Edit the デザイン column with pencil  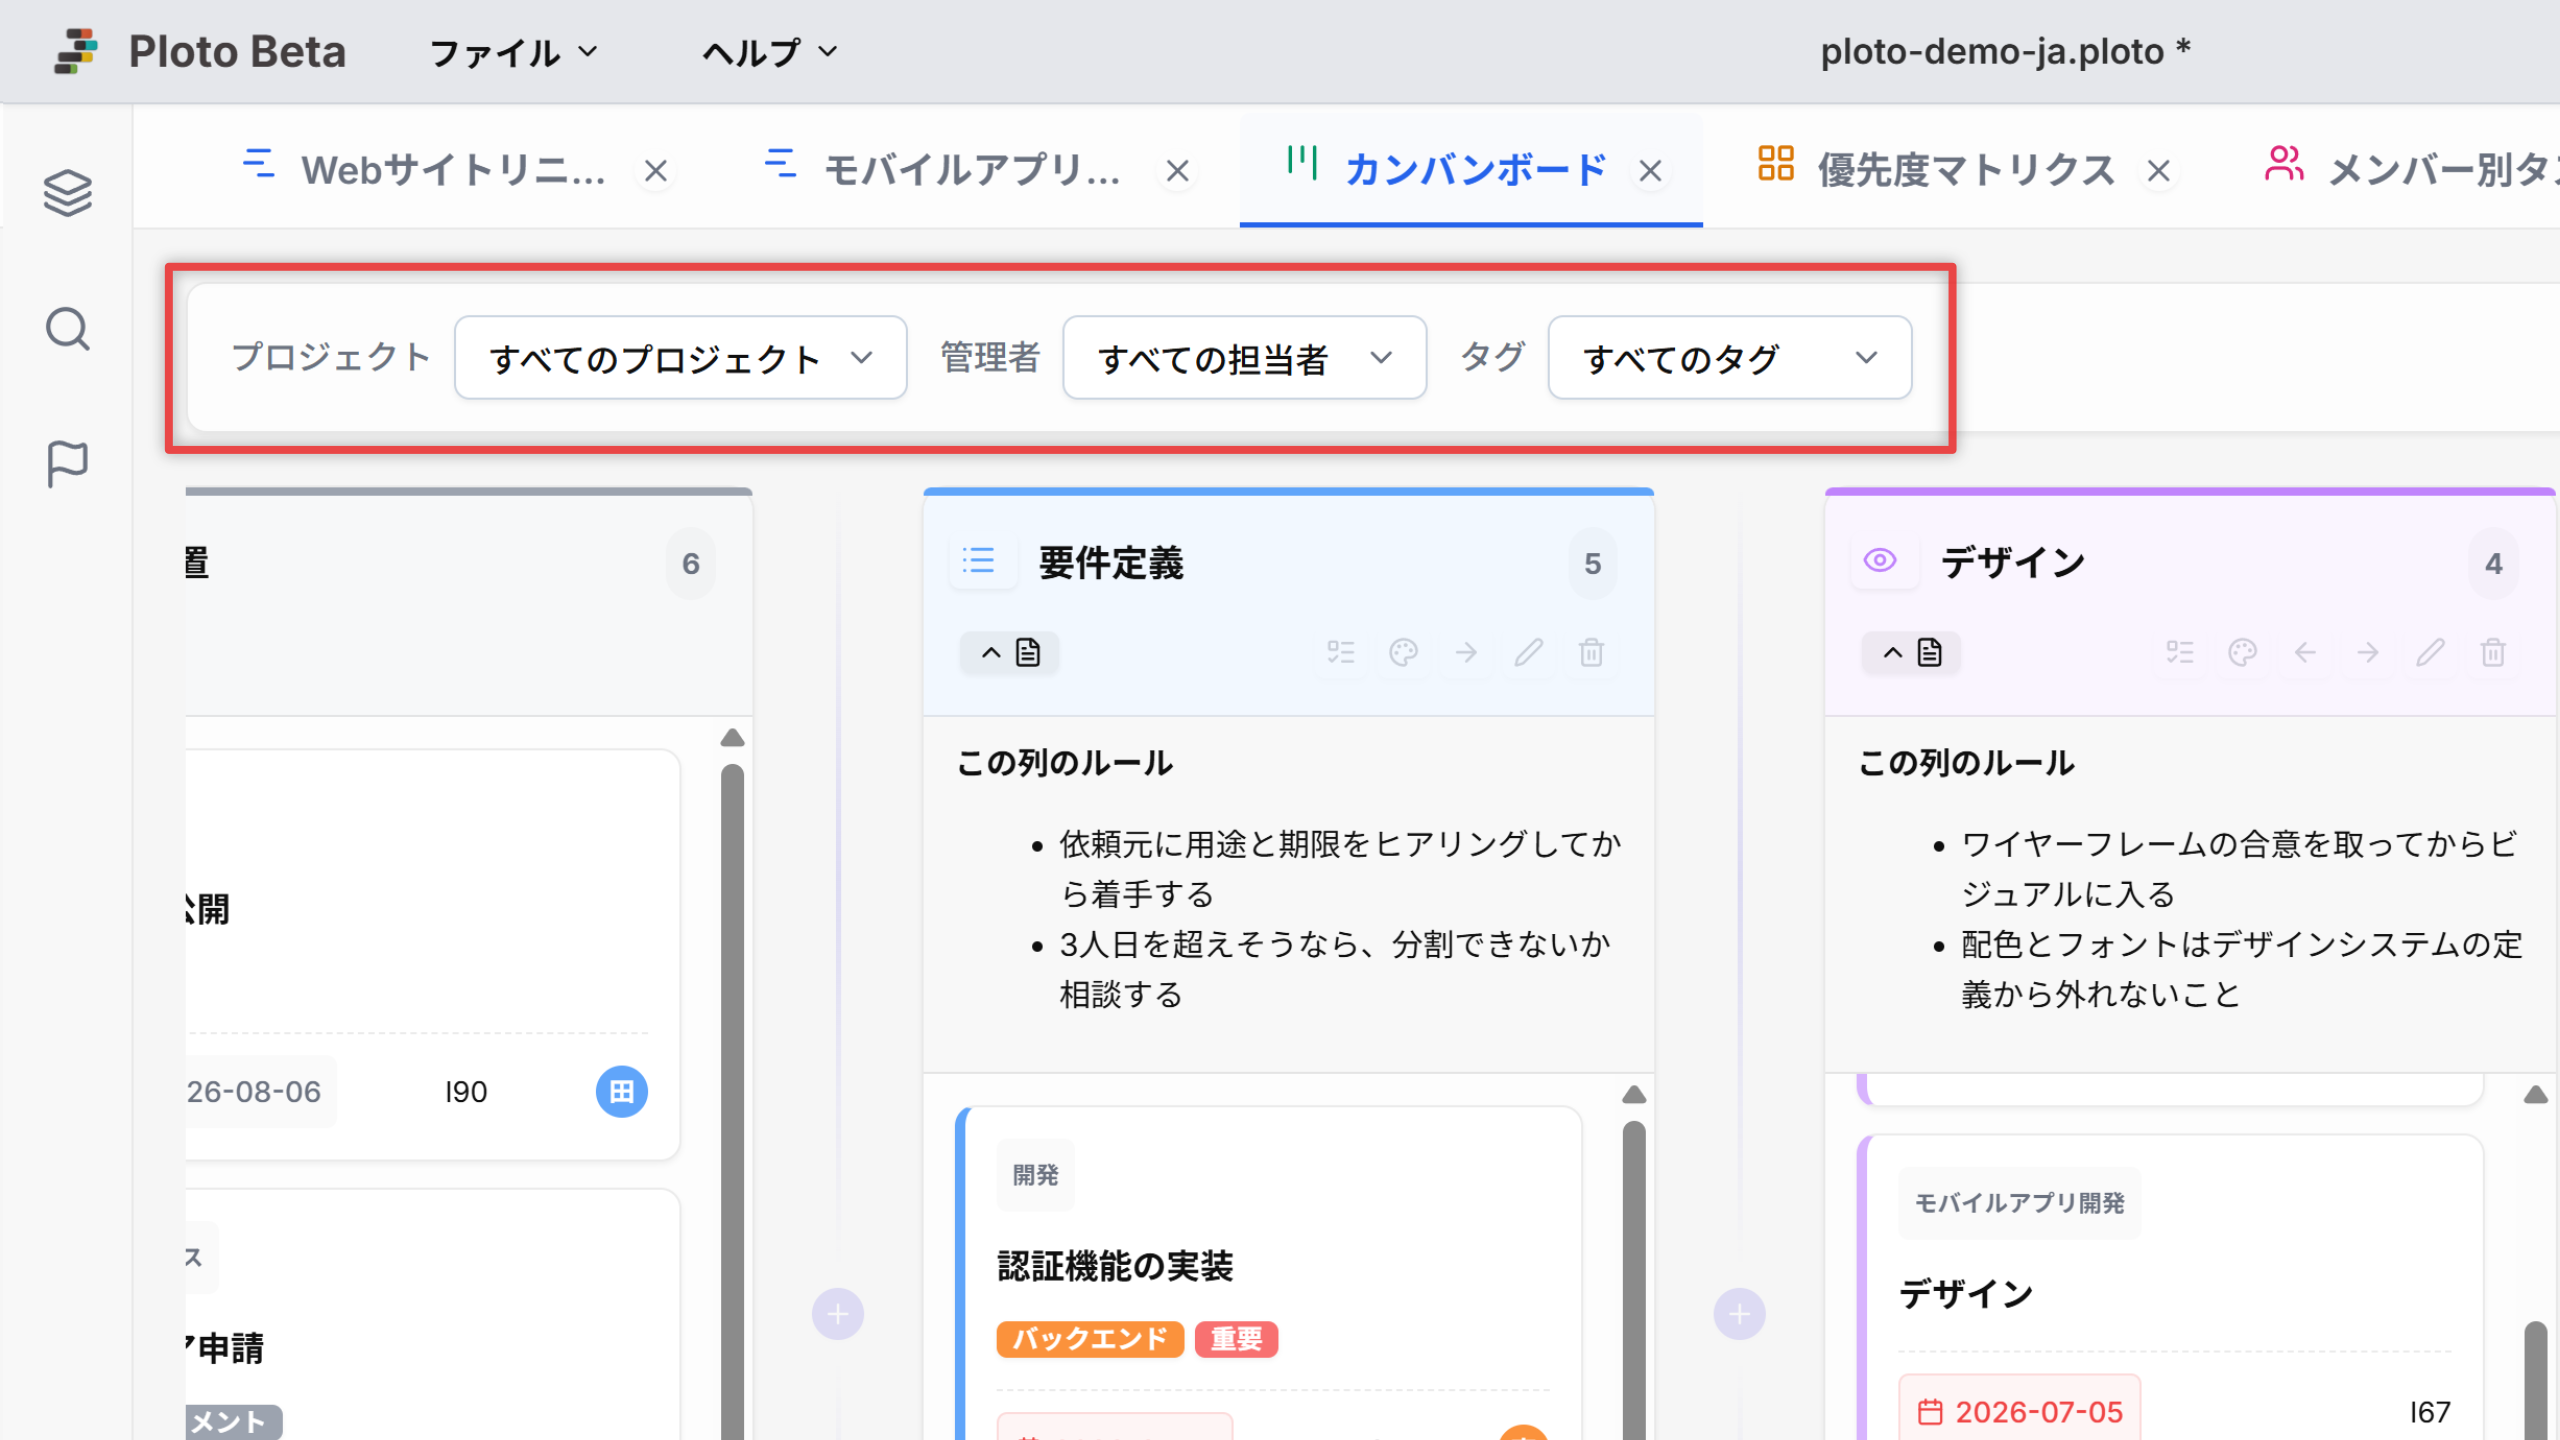click(2431, 653)
